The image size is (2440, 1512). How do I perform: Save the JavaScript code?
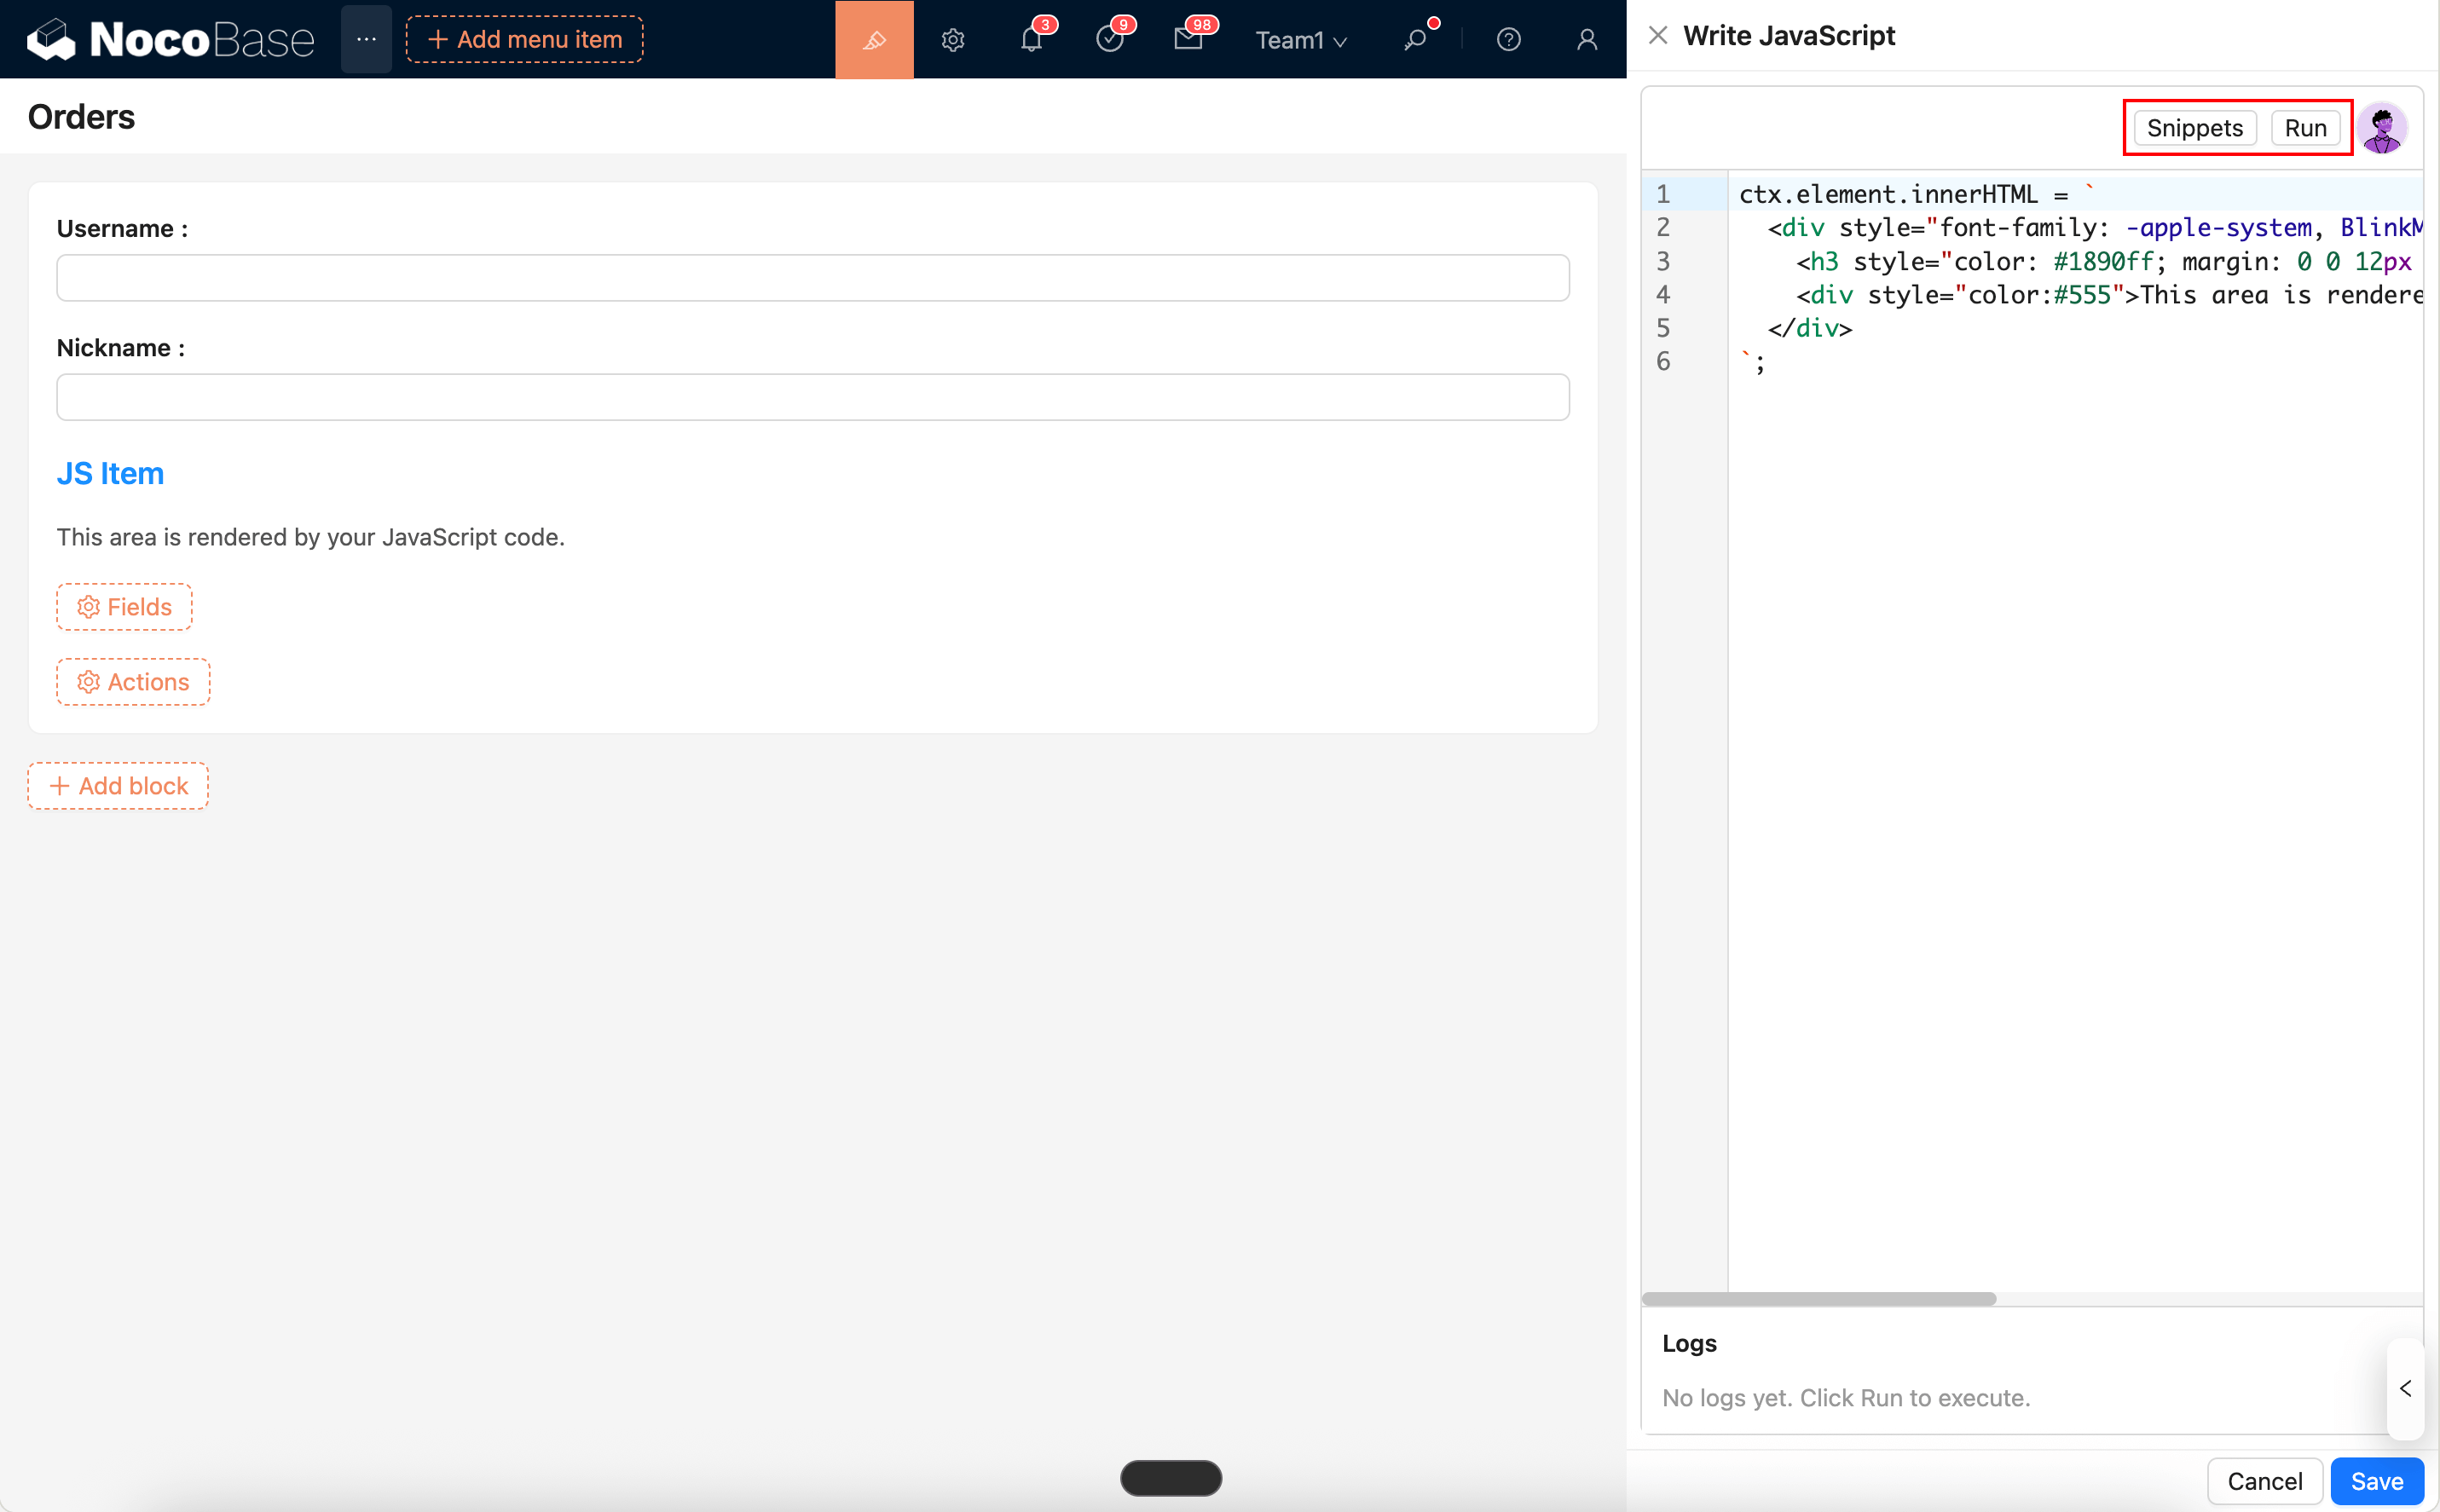(x=2376, y=1481)
